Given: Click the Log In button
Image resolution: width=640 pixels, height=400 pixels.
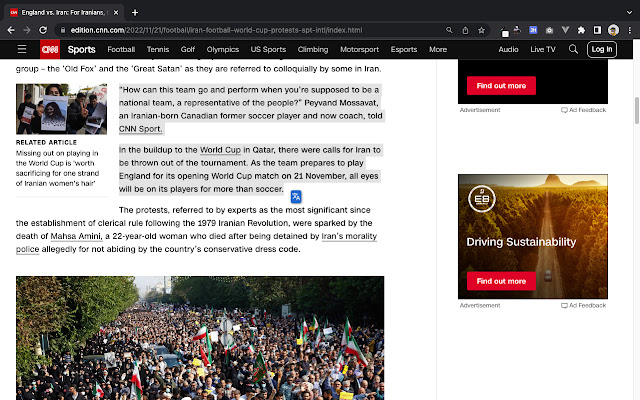Looking at the screenshot, I should 602,49.
